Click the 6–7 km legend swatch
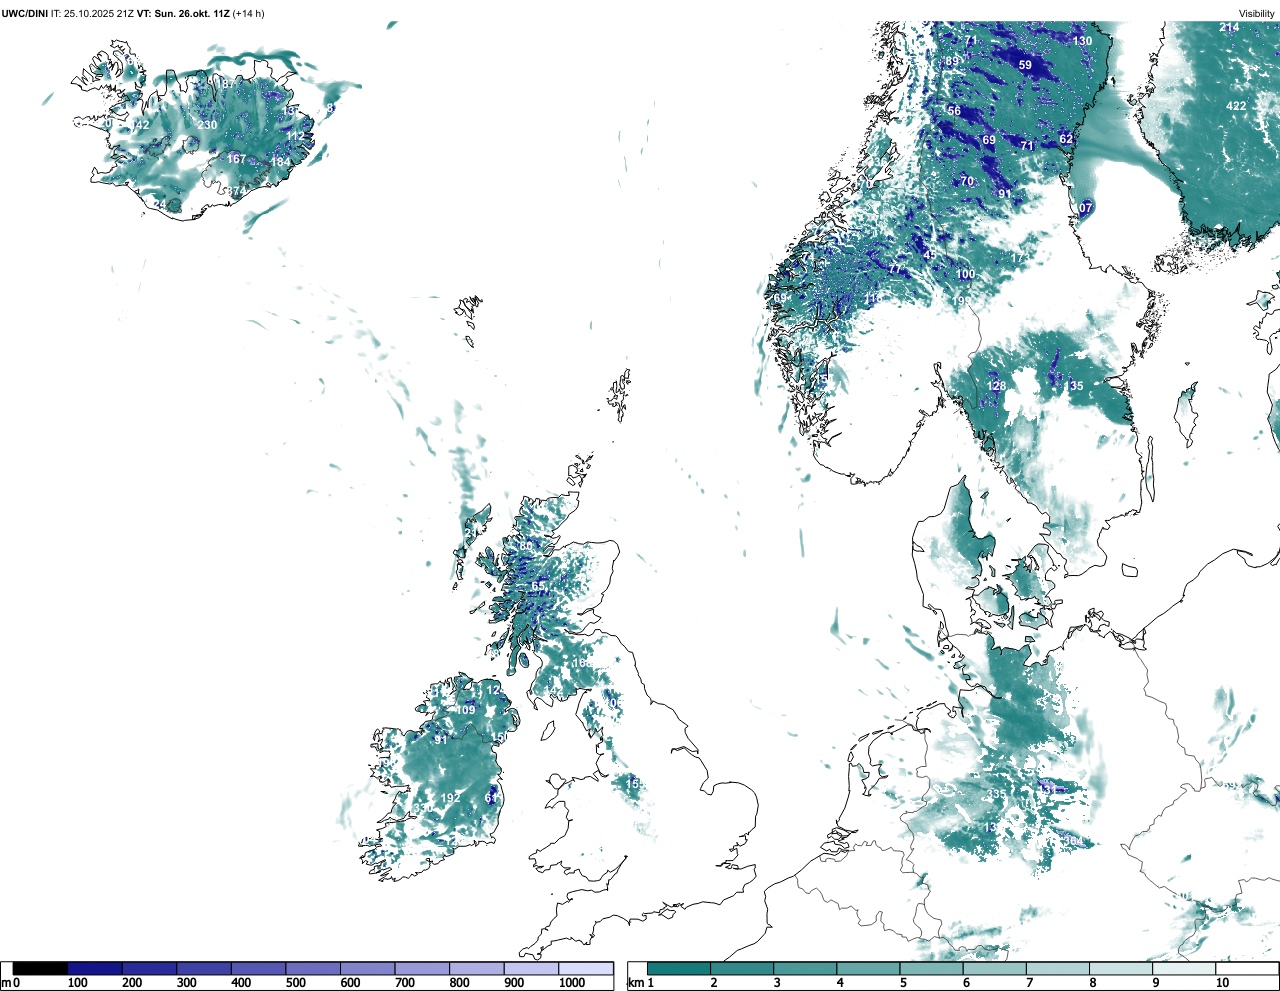The height and width of the screenshot is (991, 1280). click(x=994, y=968)
